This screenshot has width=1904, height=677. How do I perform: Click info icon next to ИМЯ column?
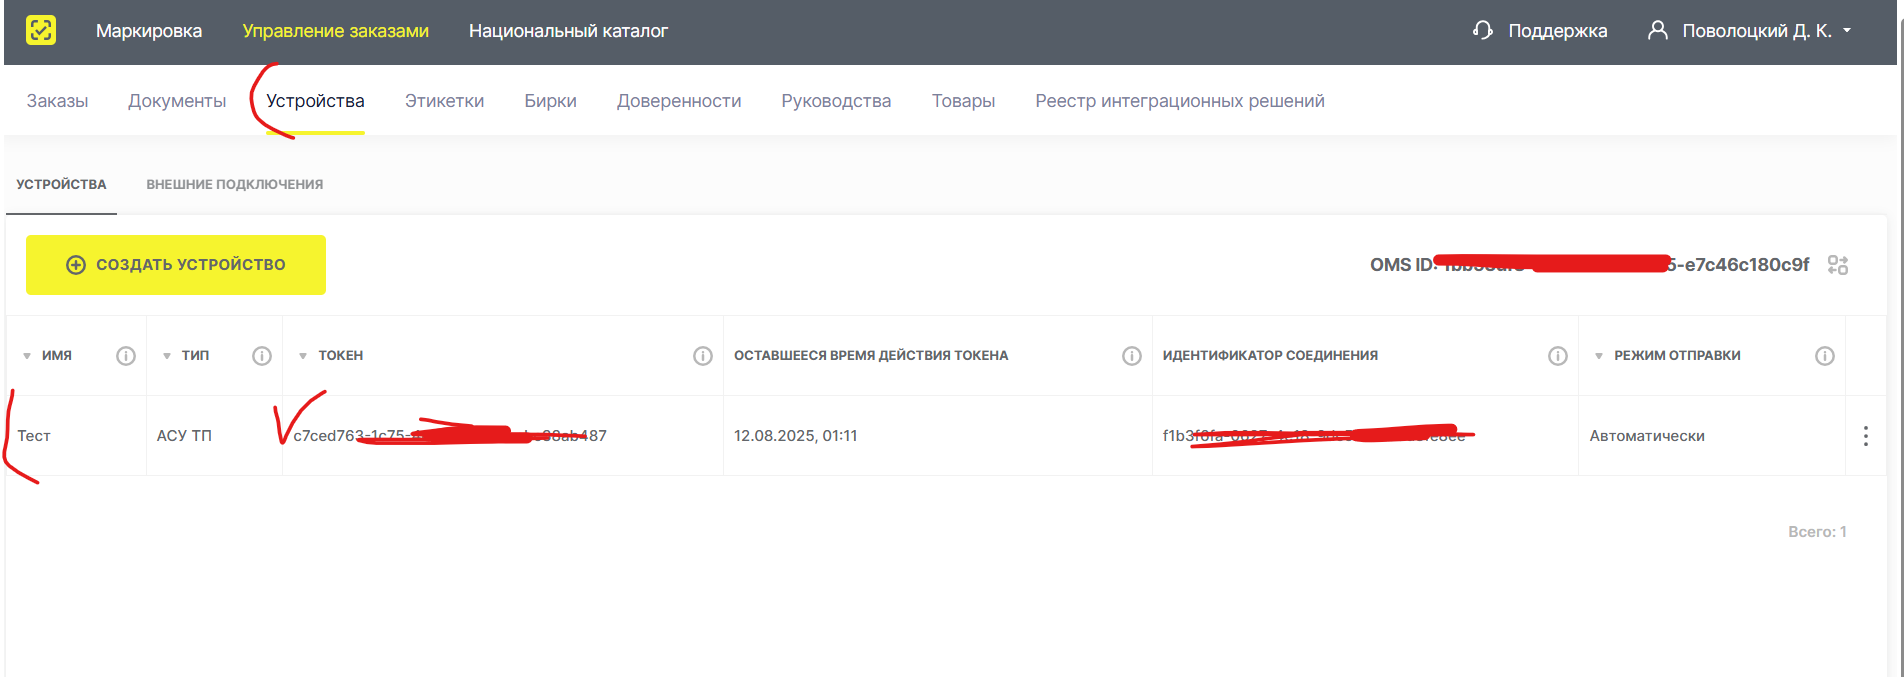[126, 356]
